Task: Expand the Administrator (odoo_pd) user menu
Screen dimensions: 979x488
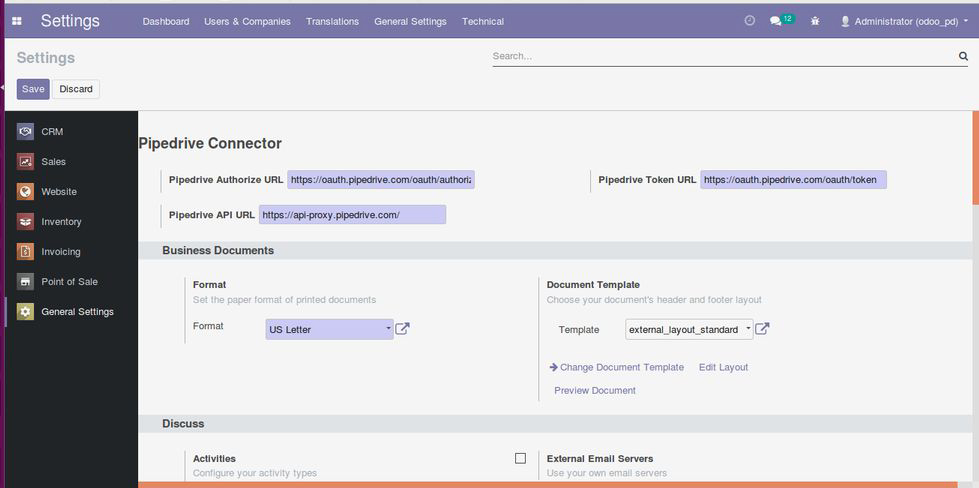Action: click(905, 21)
